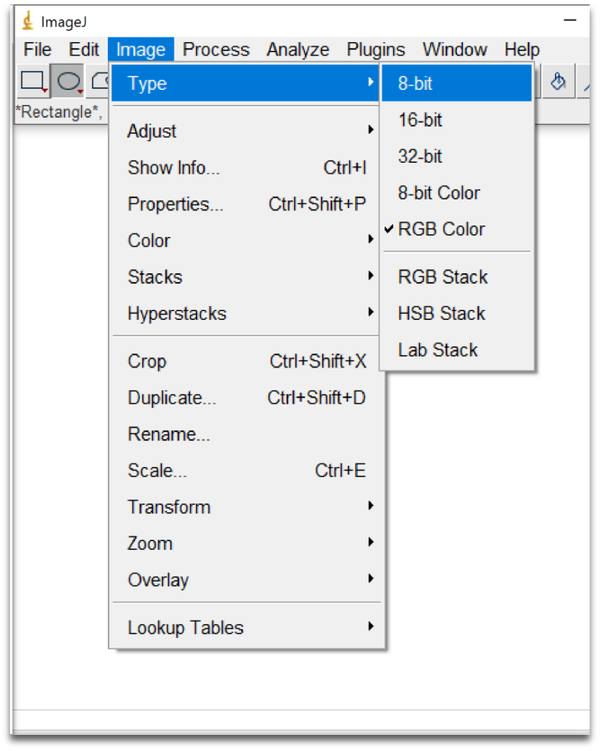Choose the 32-bit image type
The height and width of the screenshot is (751, 600).
pyautogui.click(x=420, y=156)
